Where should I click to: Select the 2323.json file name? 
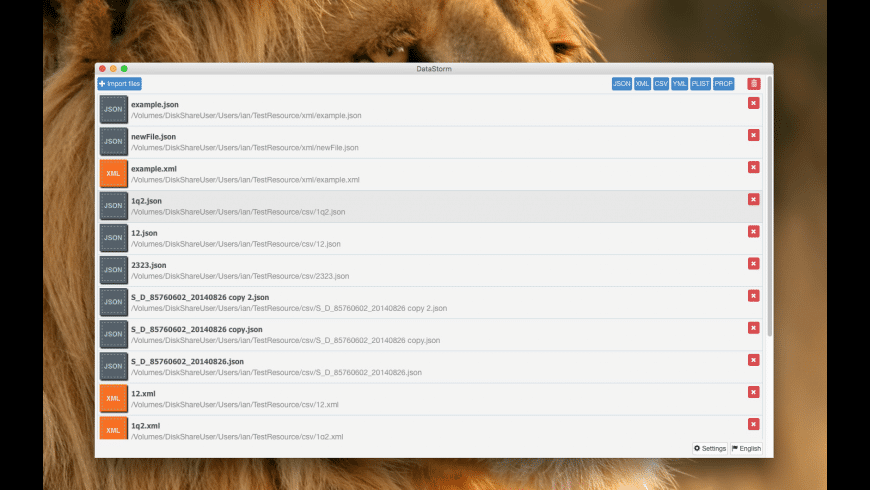149,265
